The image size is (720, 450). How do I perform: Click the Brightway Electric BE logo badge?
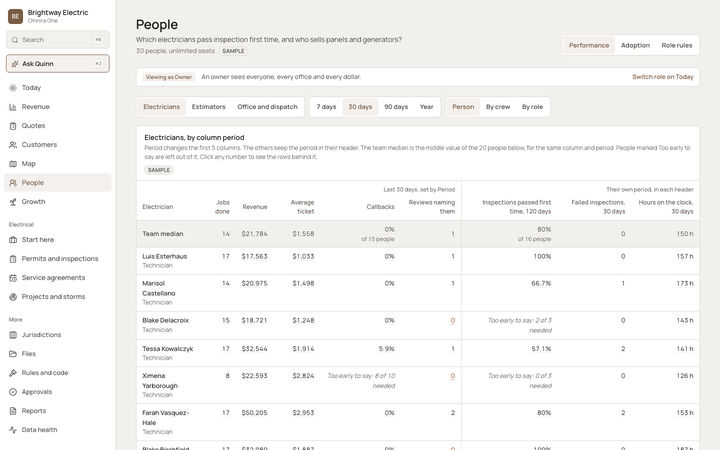pyautogui.click(x=15, y=16)
